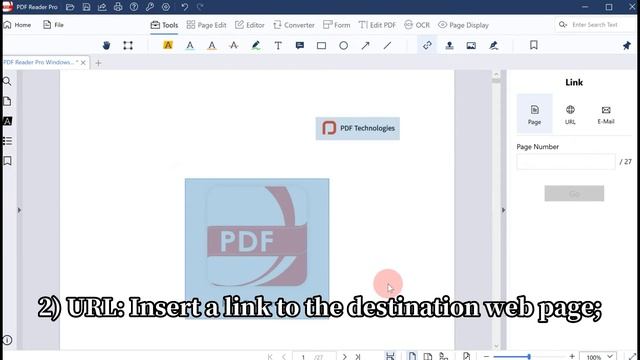Add a comment note annotation

[300, 45]
